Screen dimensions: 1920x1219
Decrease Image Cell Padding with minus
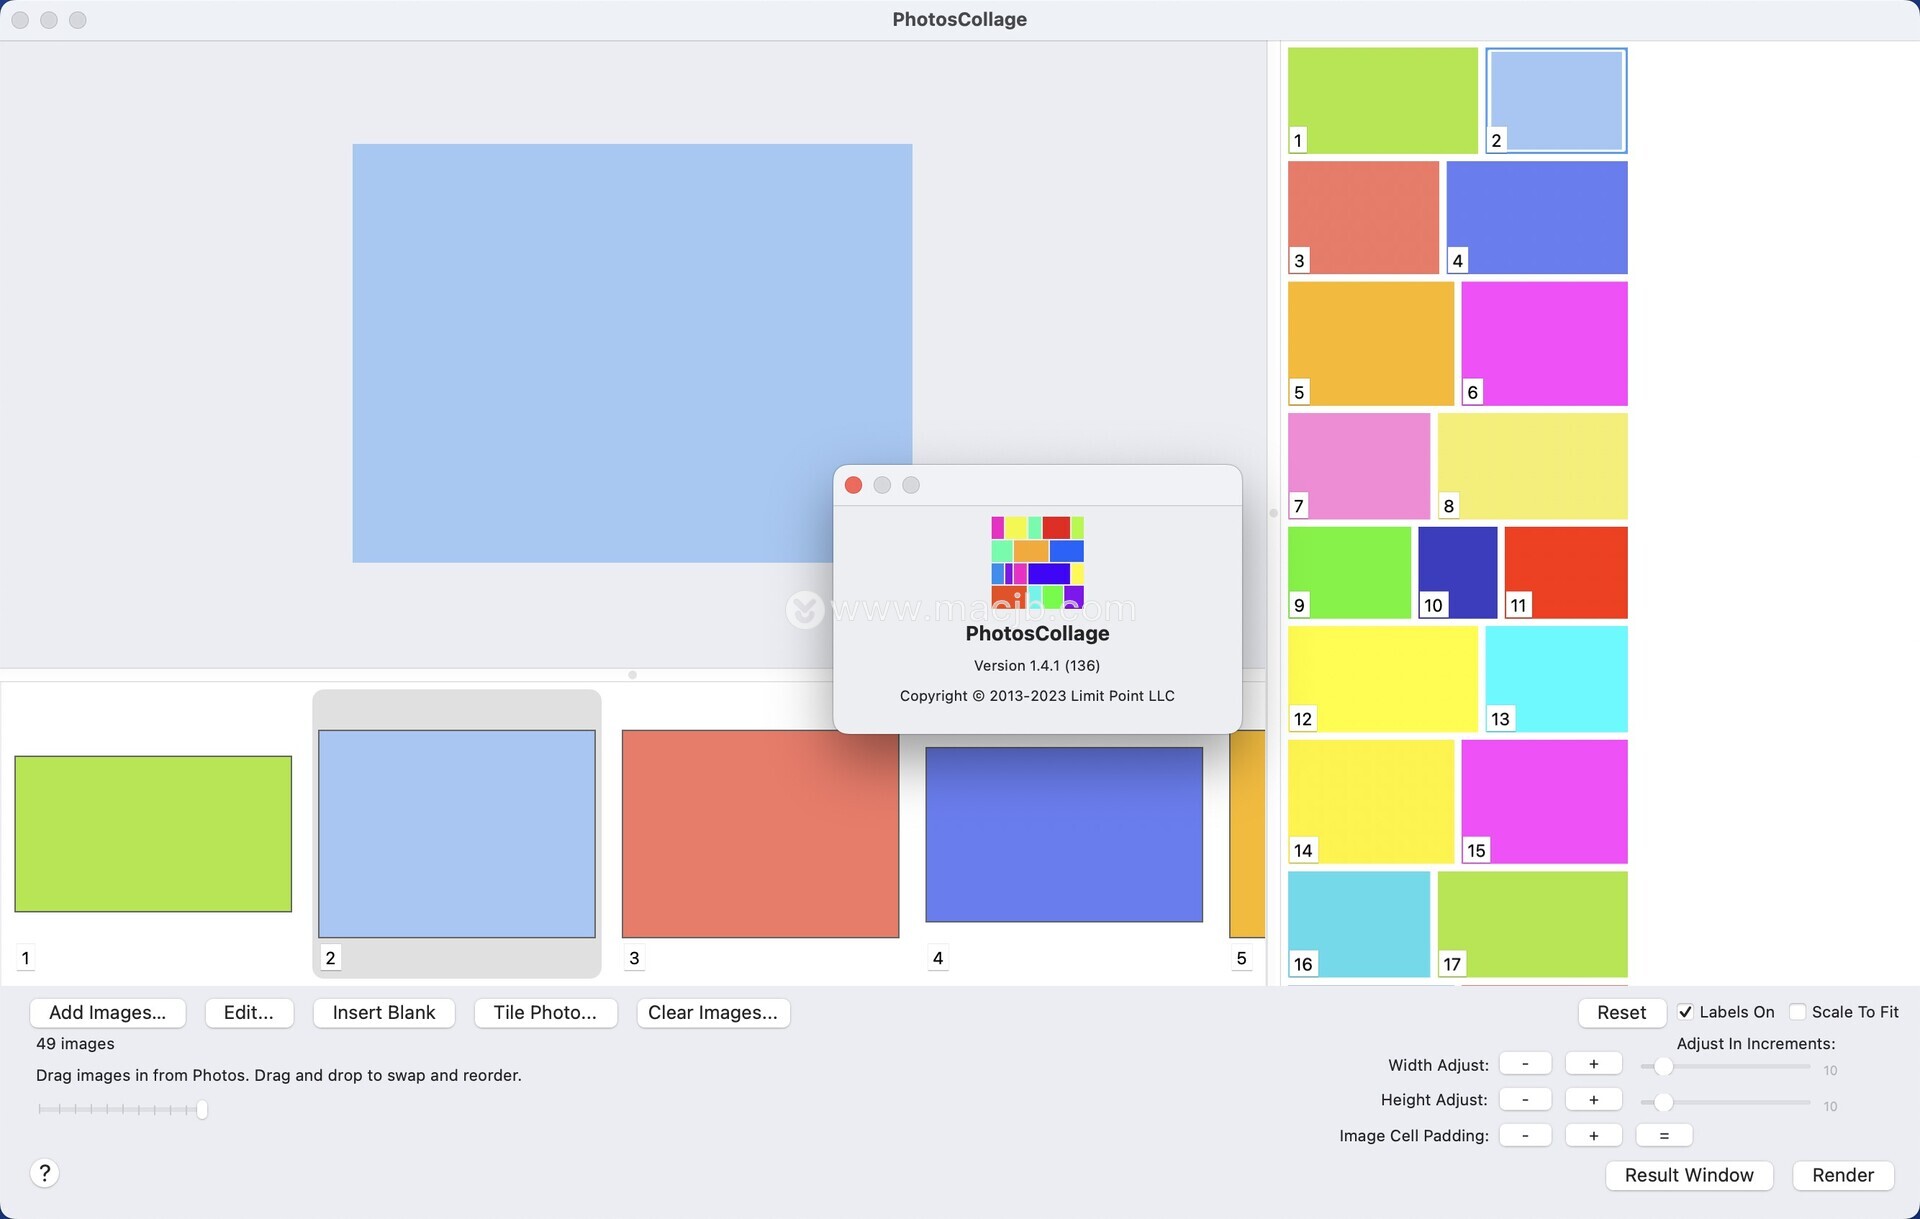click(1525, 1136)
